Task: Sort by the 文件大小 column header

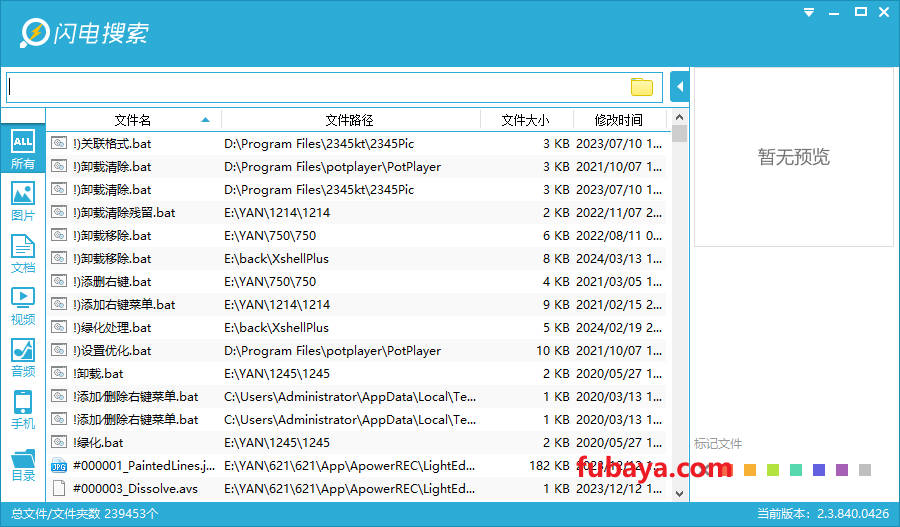Action: pyautogui.click(x=526, y=120)
